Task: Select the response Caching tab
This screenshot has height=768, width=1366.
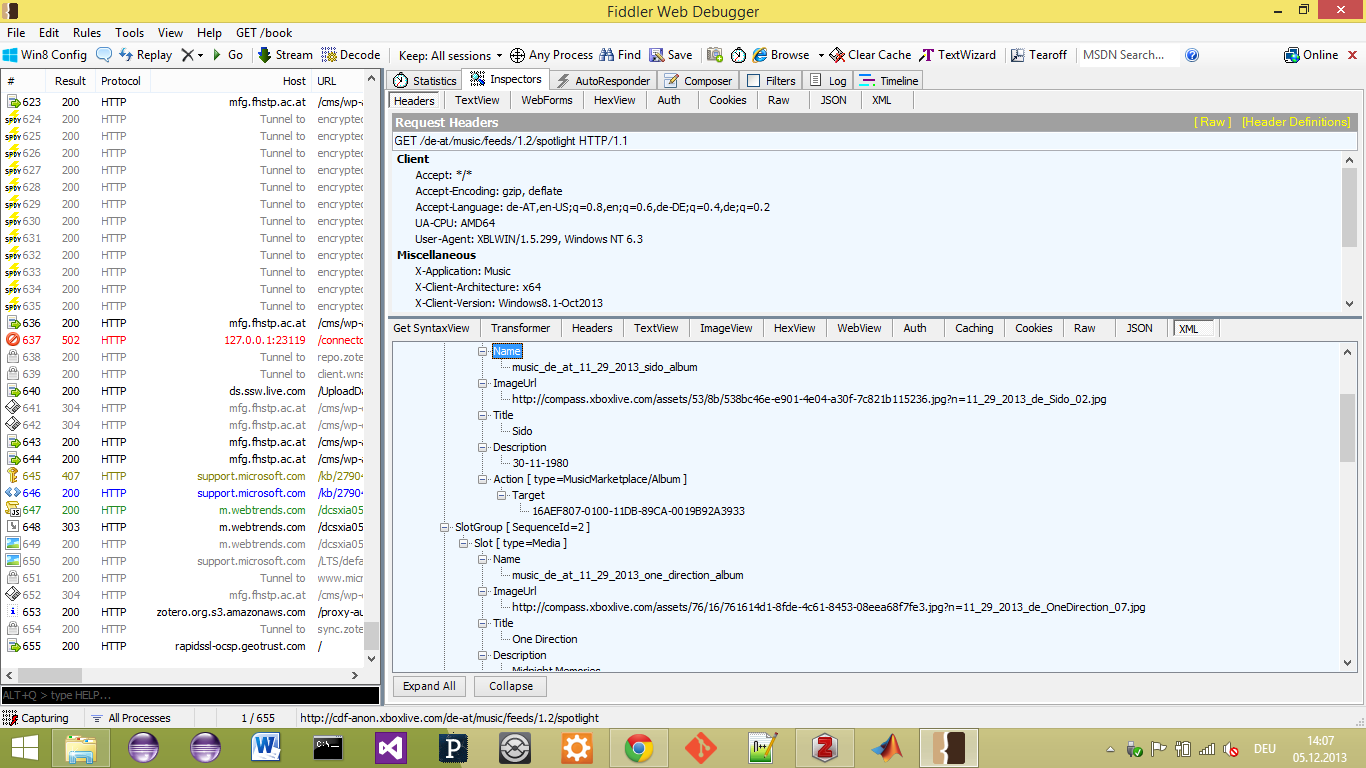Action: tap(974, 328)
